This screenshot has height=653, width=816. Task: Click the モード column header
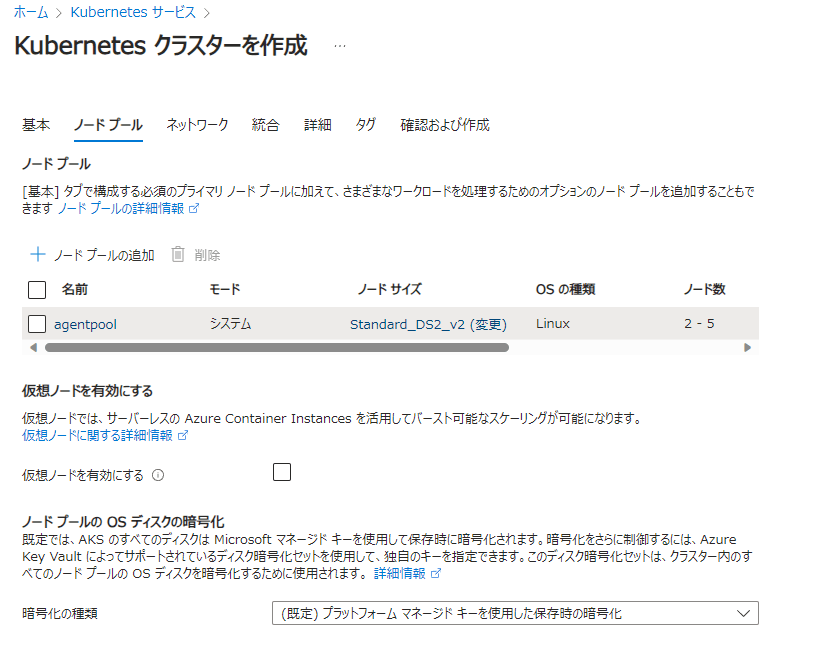(225, 289)
